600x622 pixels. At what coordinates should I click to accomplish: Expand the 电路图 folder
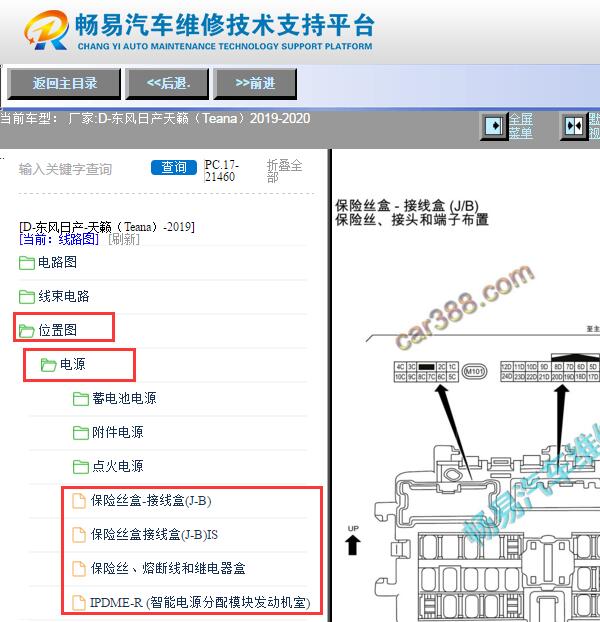[x=57, y=262]
